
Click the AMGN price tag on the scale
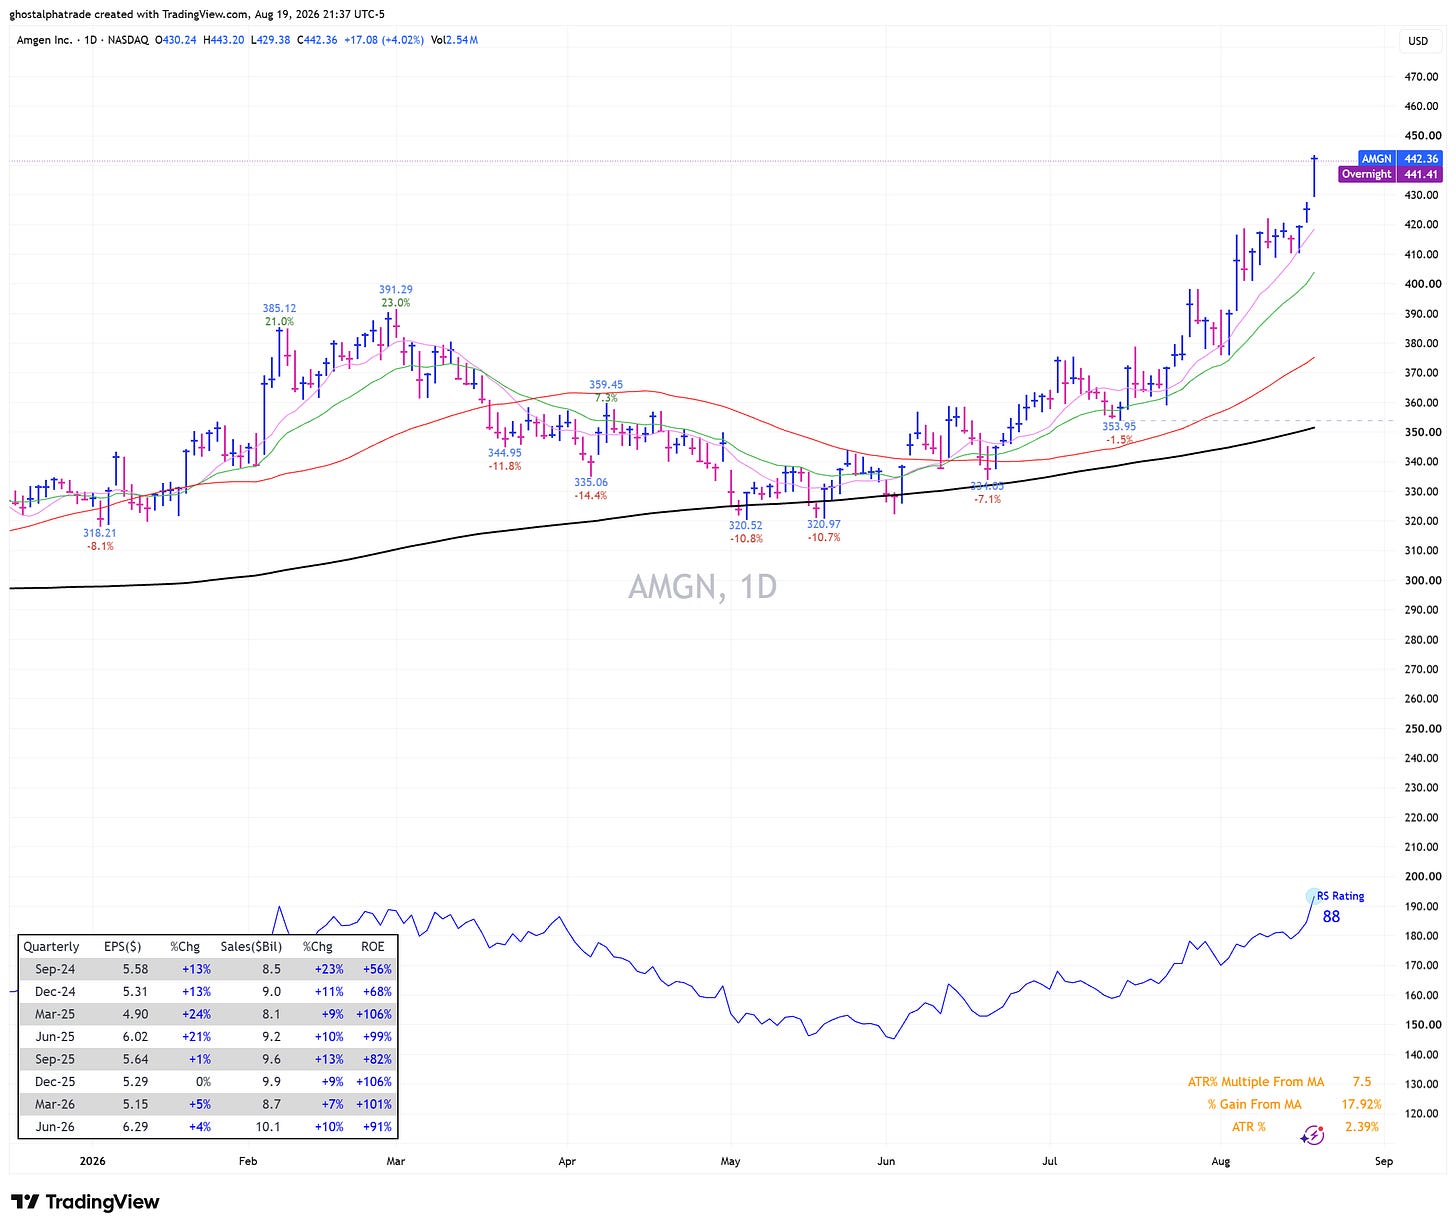(1377, 159)
